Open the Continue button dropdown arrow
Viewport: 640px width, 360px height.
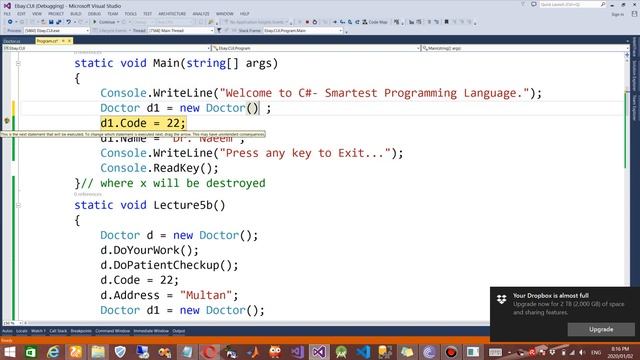point(118,22)
